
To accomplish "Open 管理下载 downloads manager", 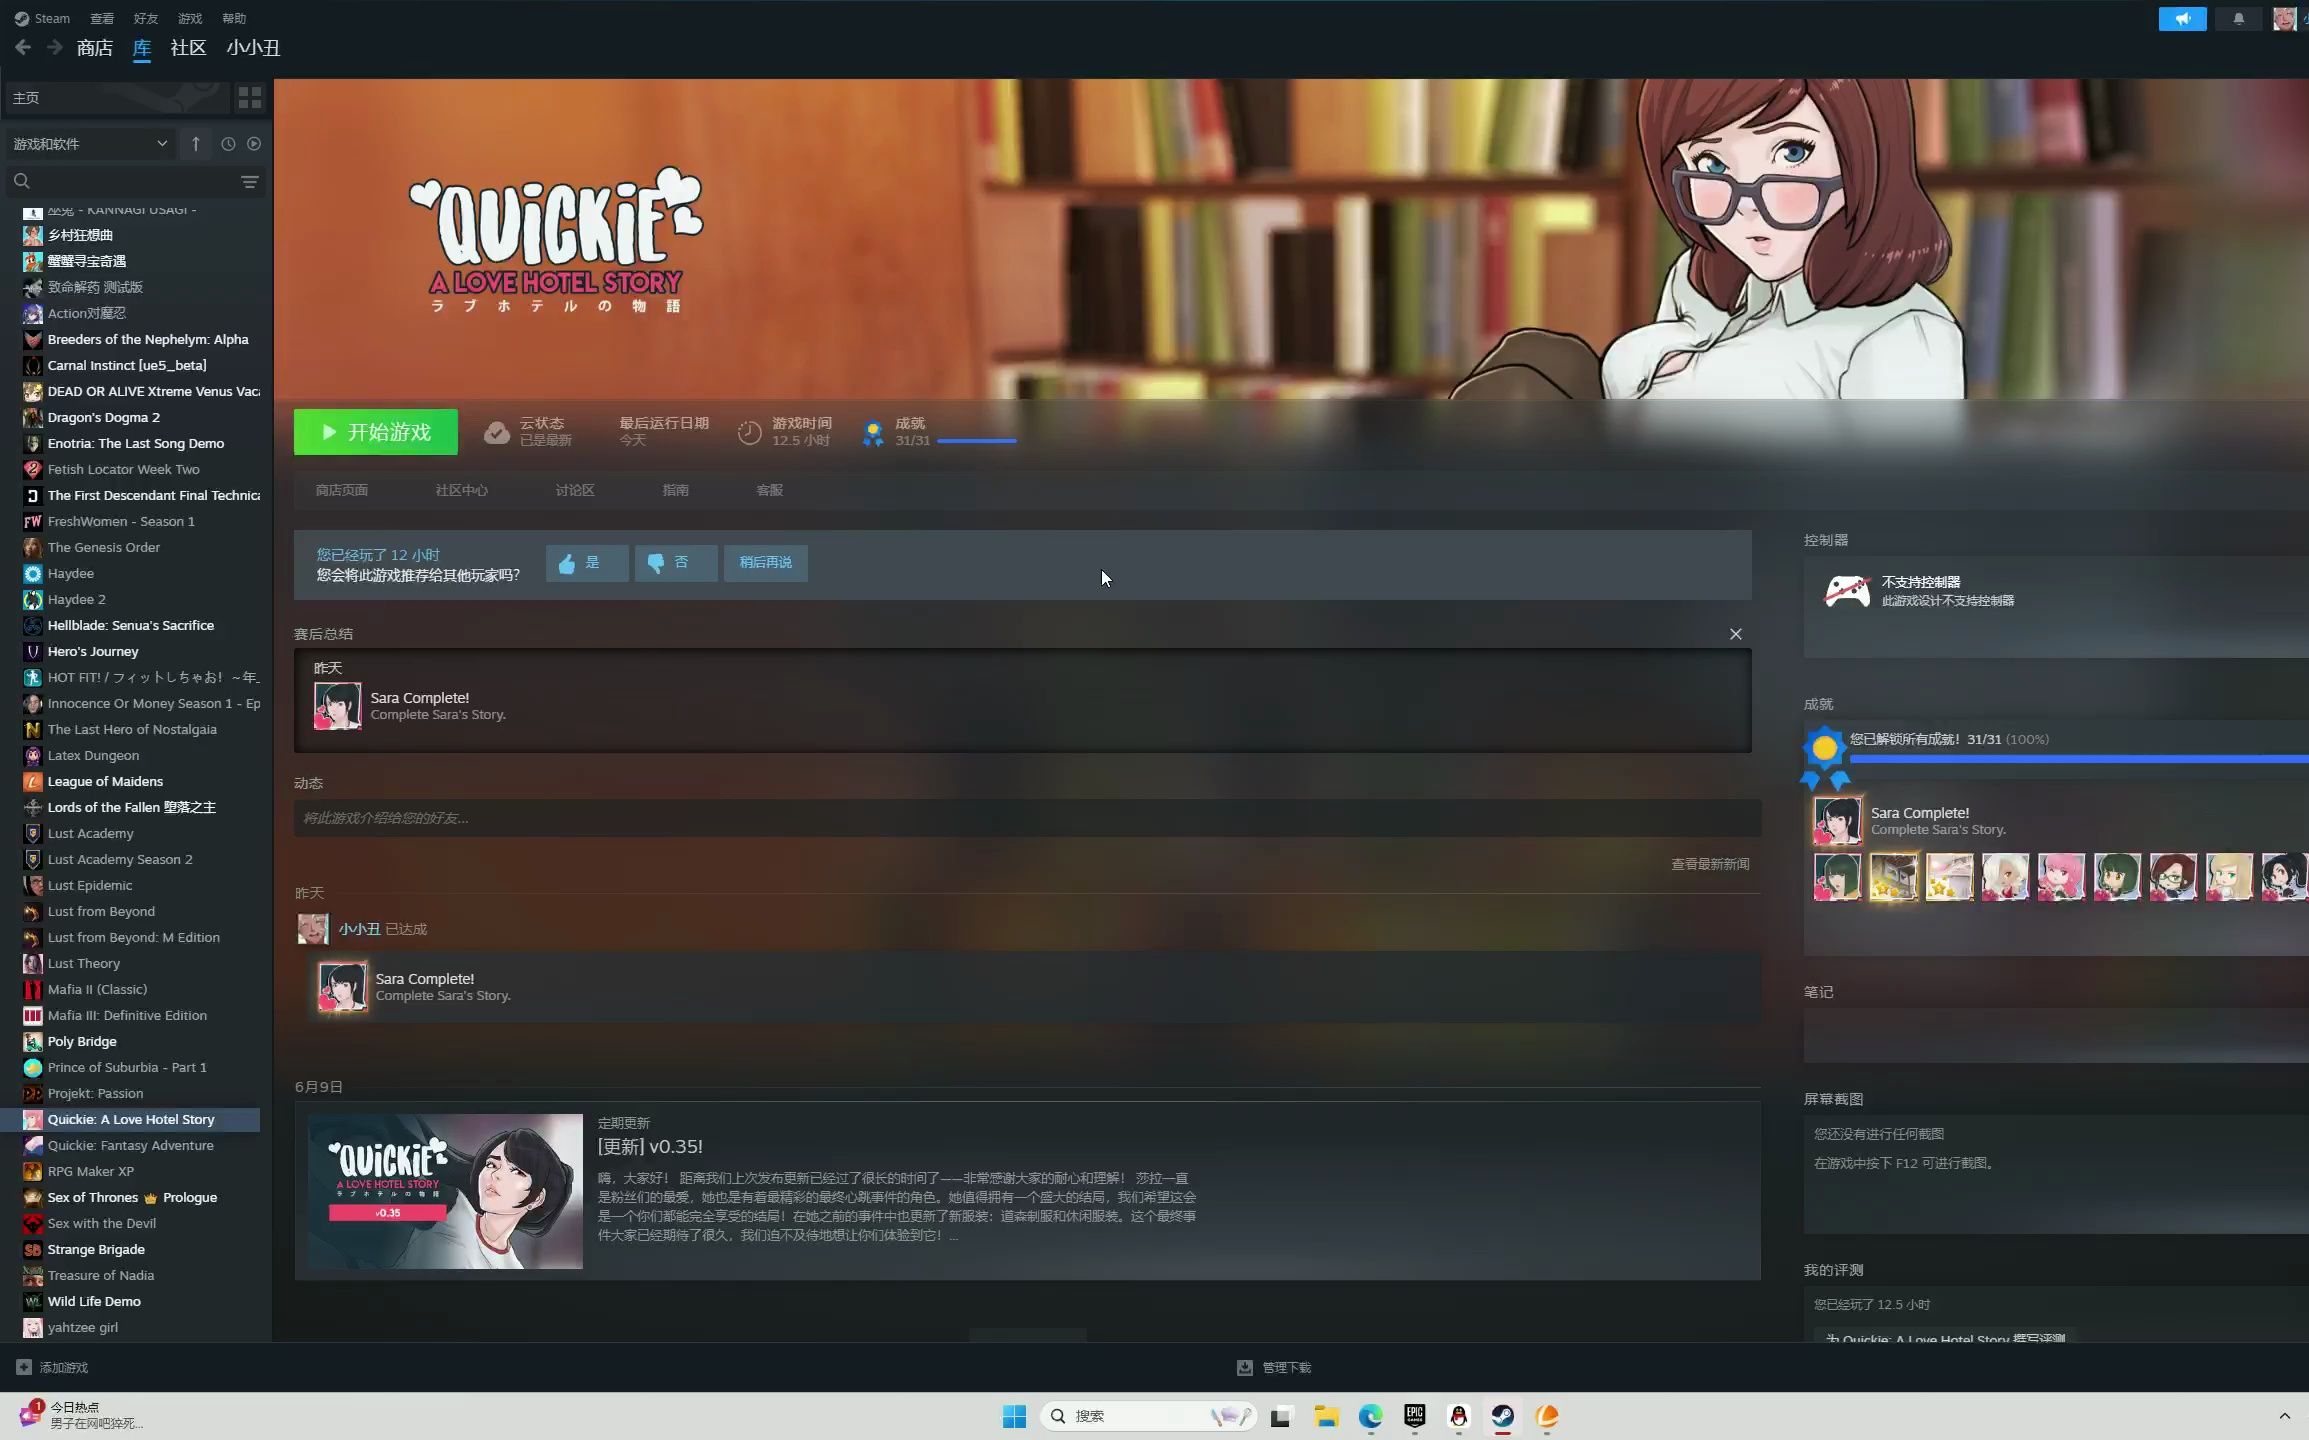I will [1274, 1367].
